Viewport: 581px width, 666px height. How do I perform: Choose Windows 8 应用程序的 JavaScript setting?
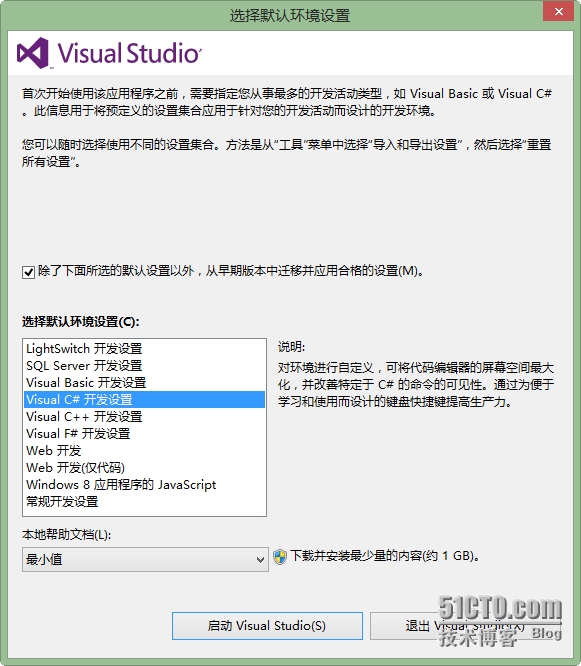(144, 485)
